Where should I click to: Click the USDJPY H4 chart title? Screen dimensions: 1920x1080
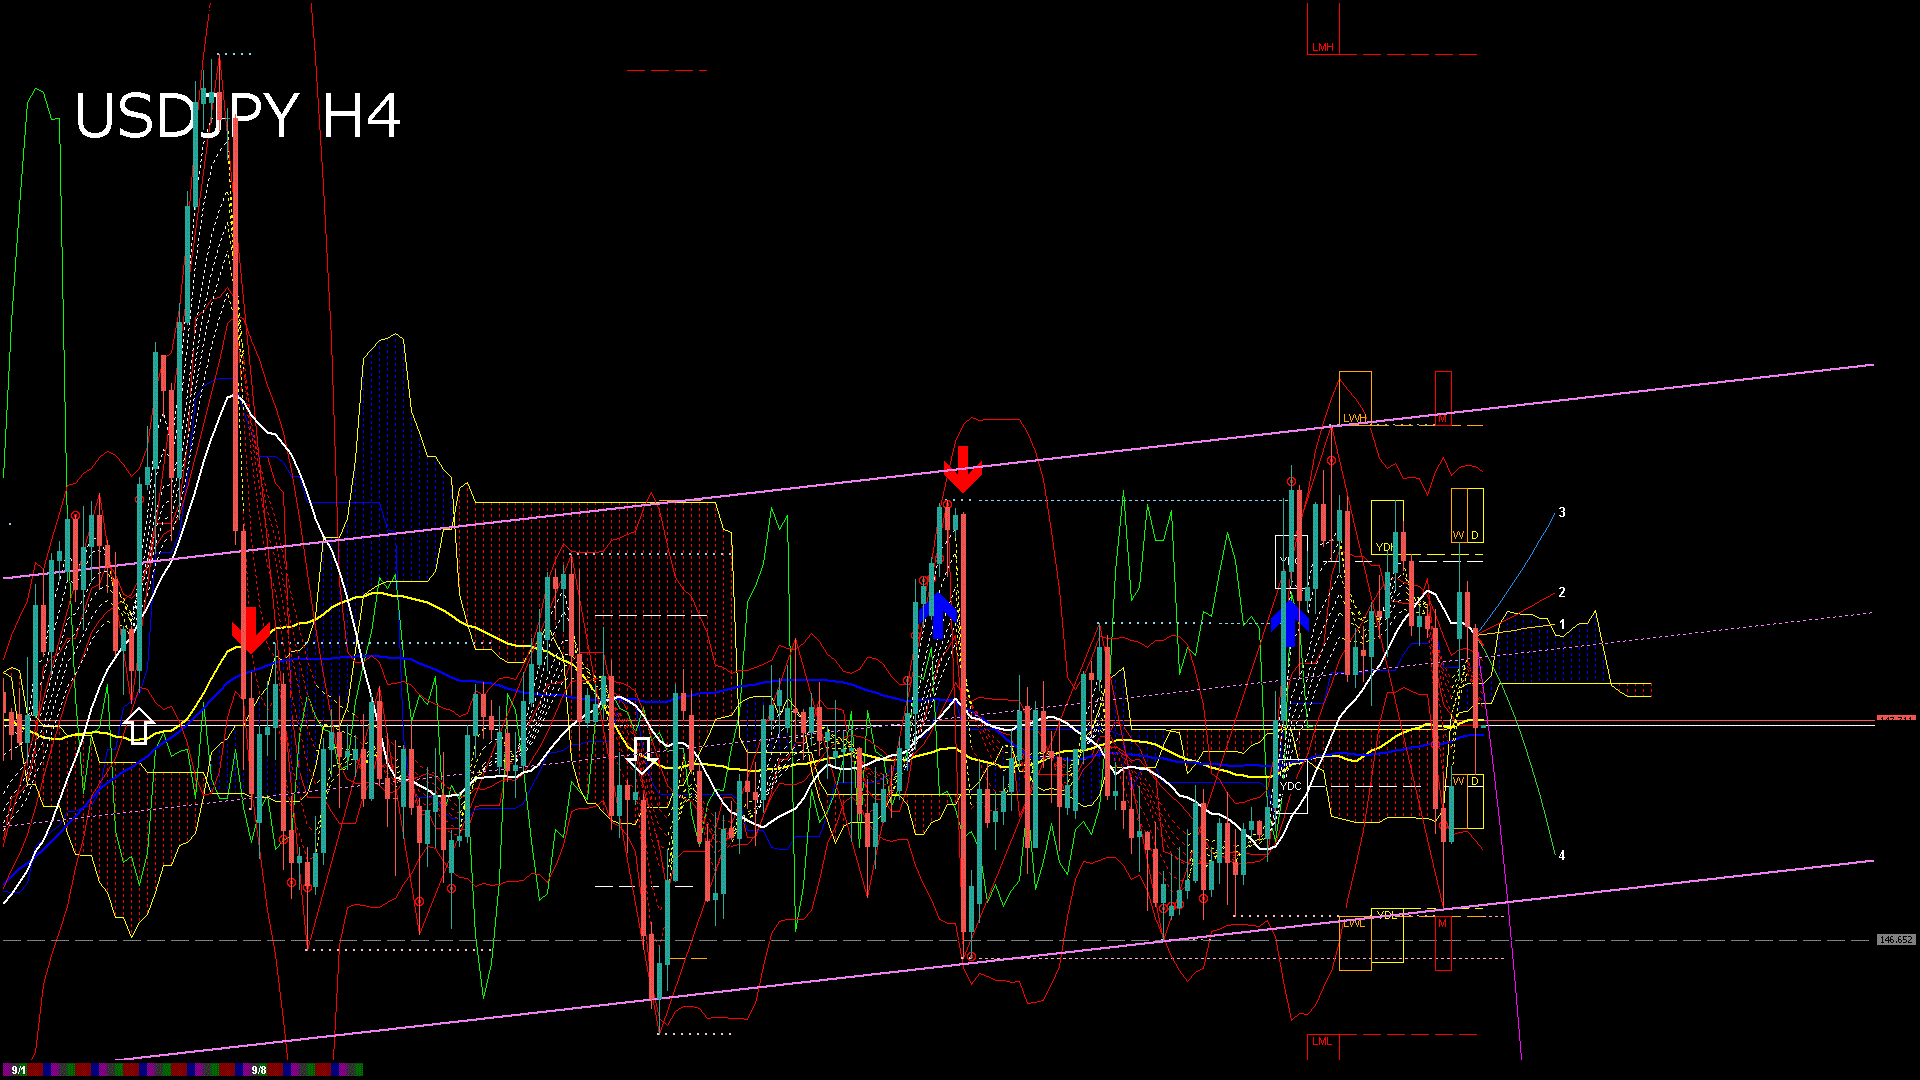238,116
